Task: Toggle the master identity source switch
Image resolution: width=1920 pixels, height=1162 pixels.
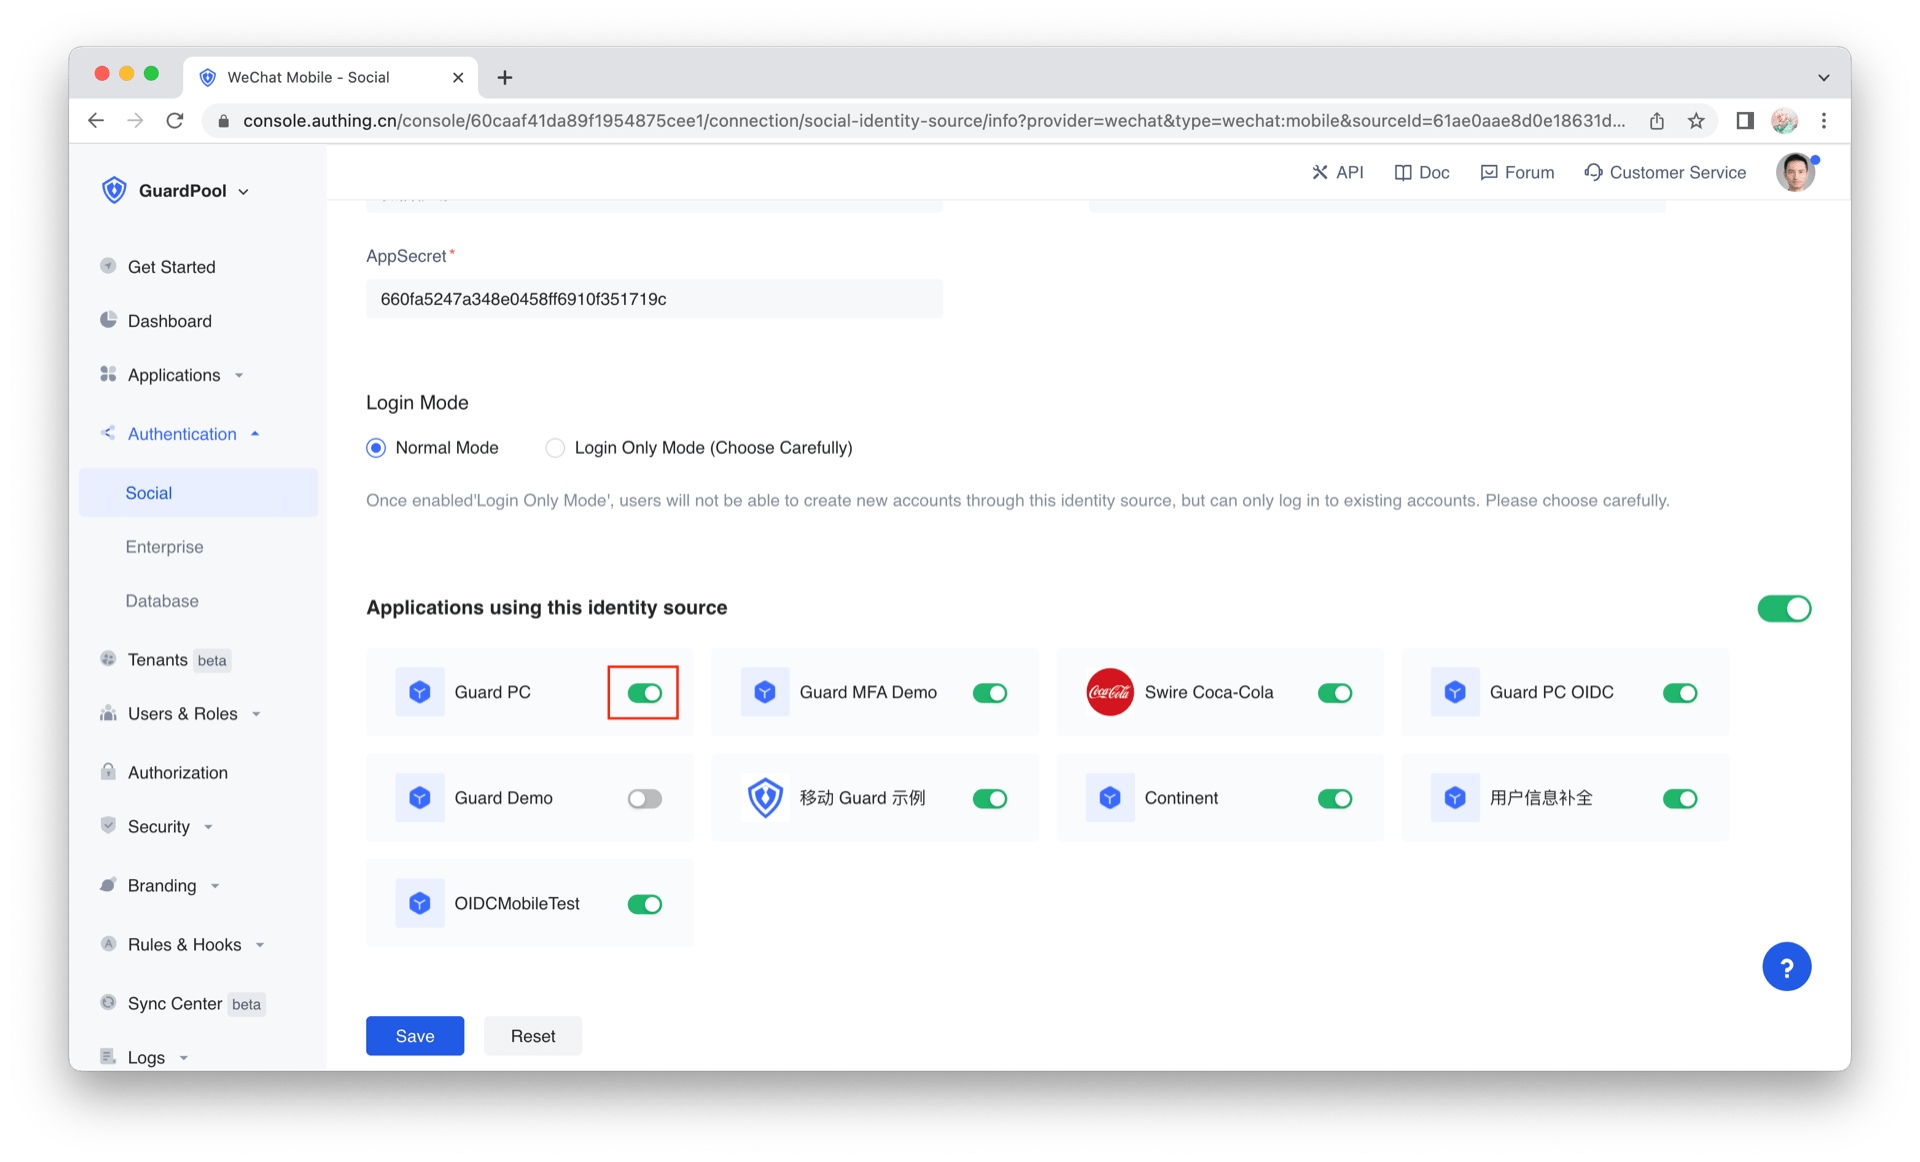Action: coord(1784,608)
